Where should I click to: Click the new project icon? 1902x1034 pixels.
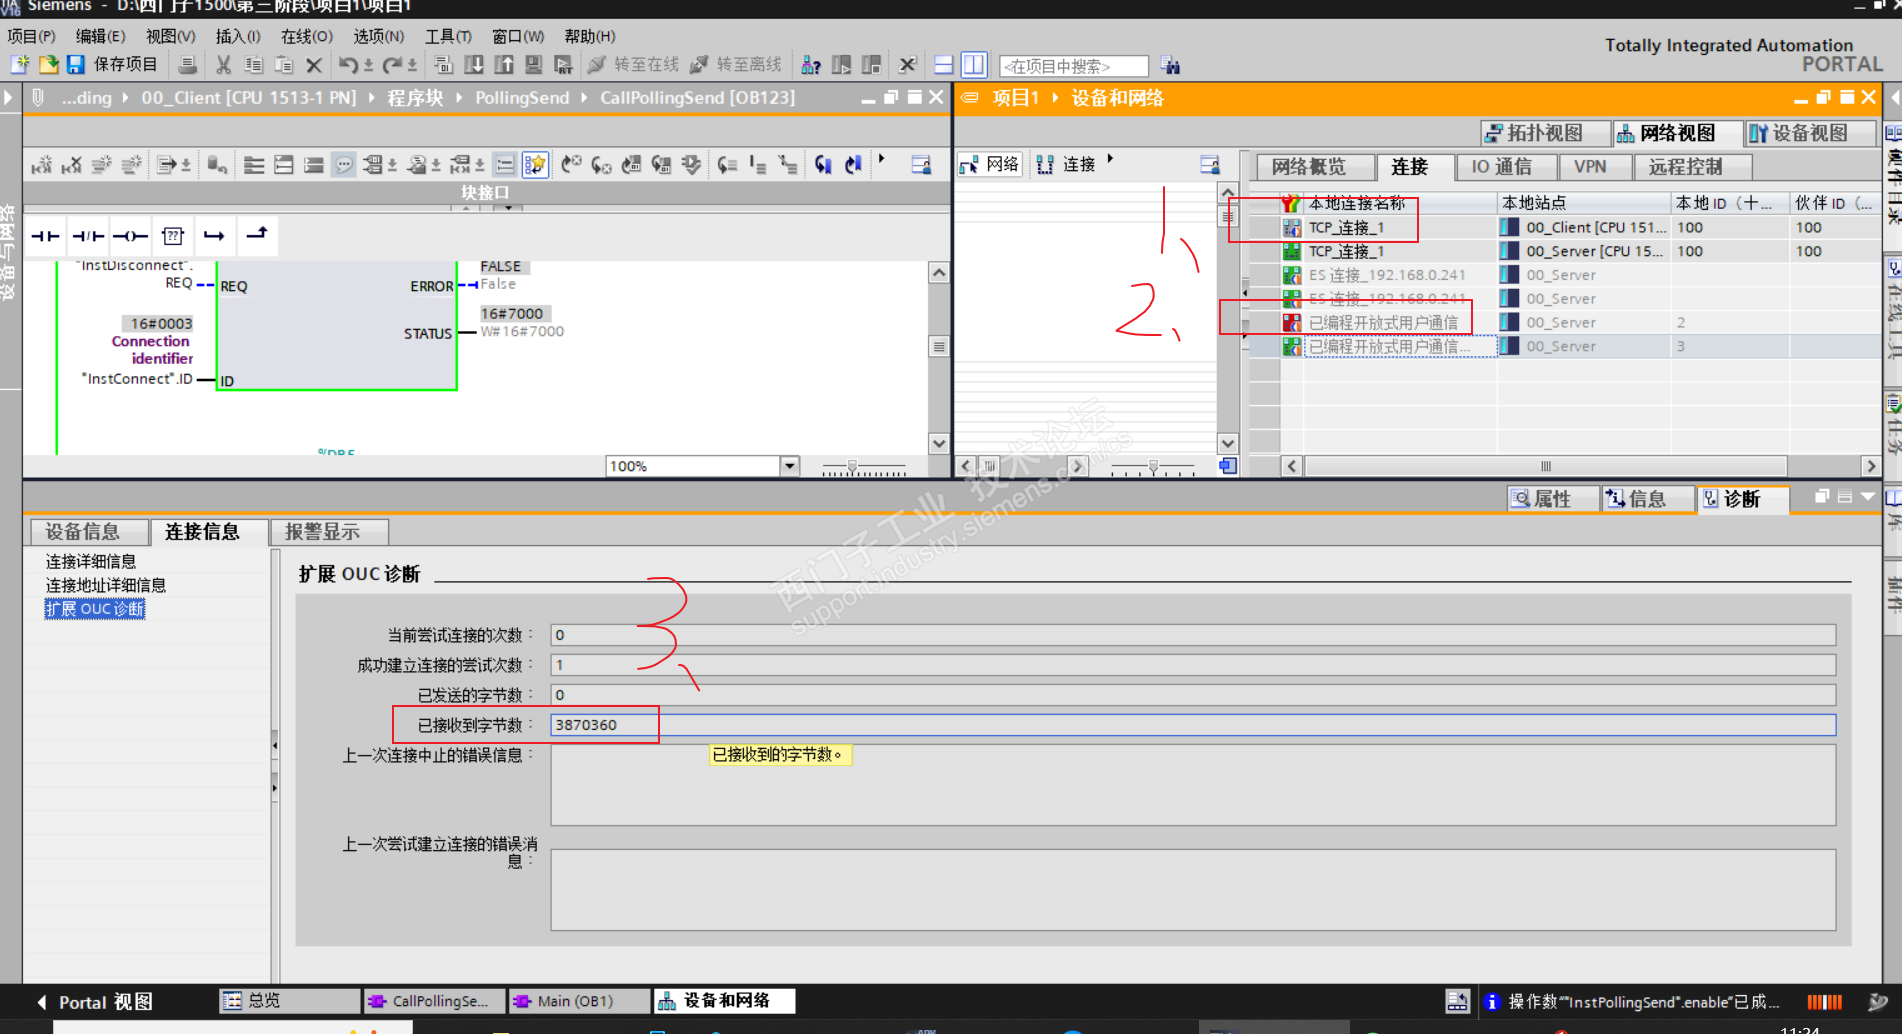pyautogui.click(x=19, y=65)
